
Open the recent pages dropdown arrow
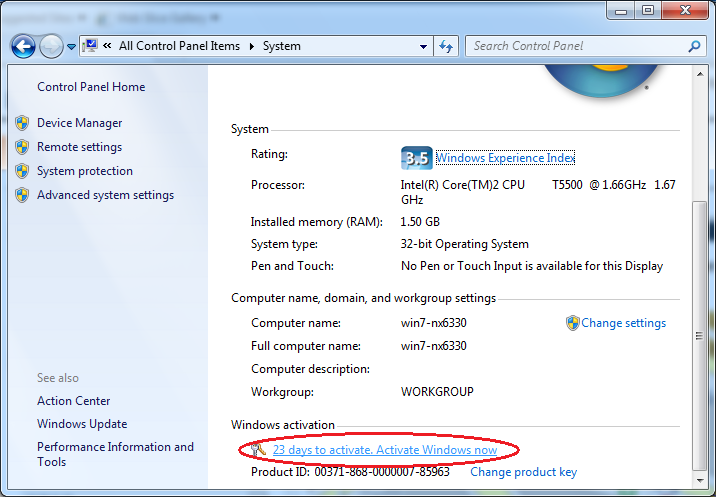(71, 47)
